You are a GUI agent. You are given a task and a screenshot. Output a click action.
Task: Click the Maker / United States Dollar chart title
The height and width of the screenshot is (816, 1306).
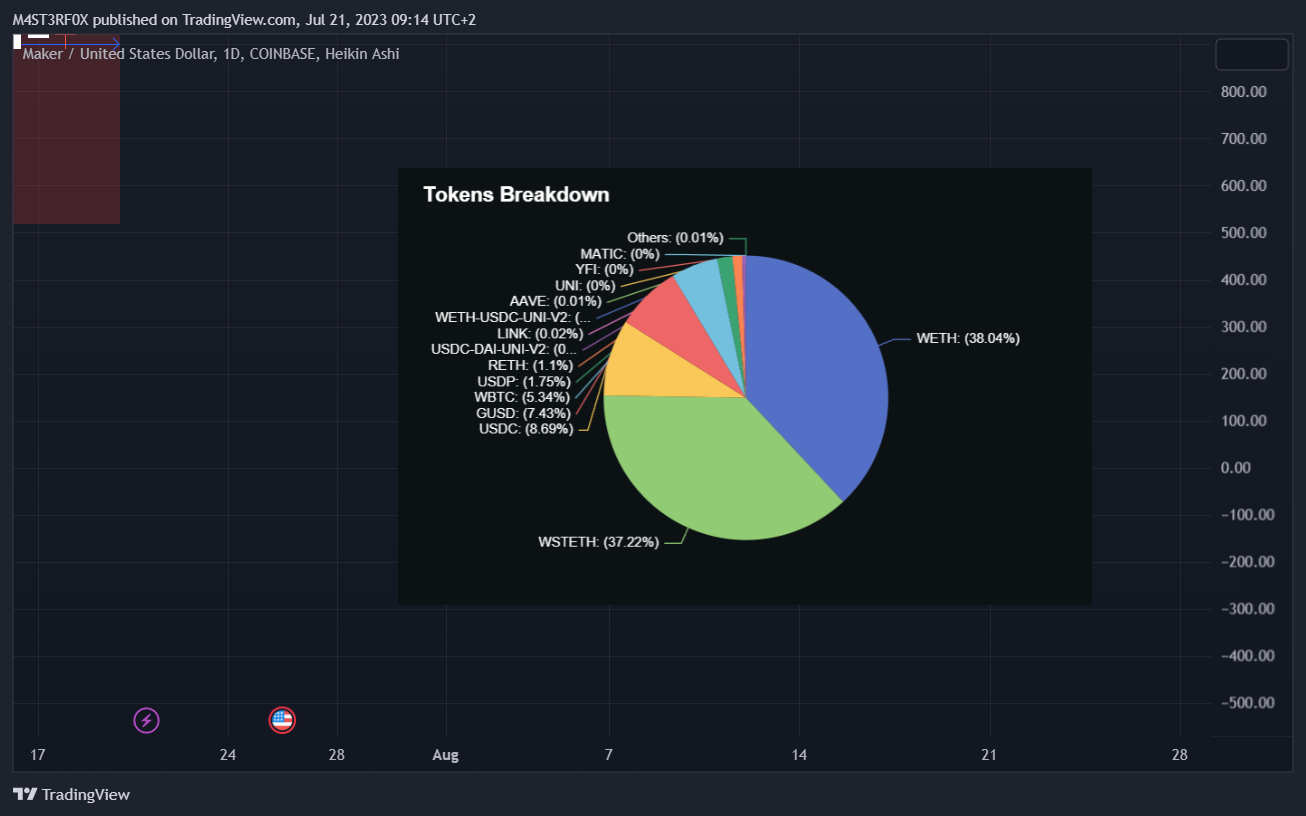(x=211, y=54)
